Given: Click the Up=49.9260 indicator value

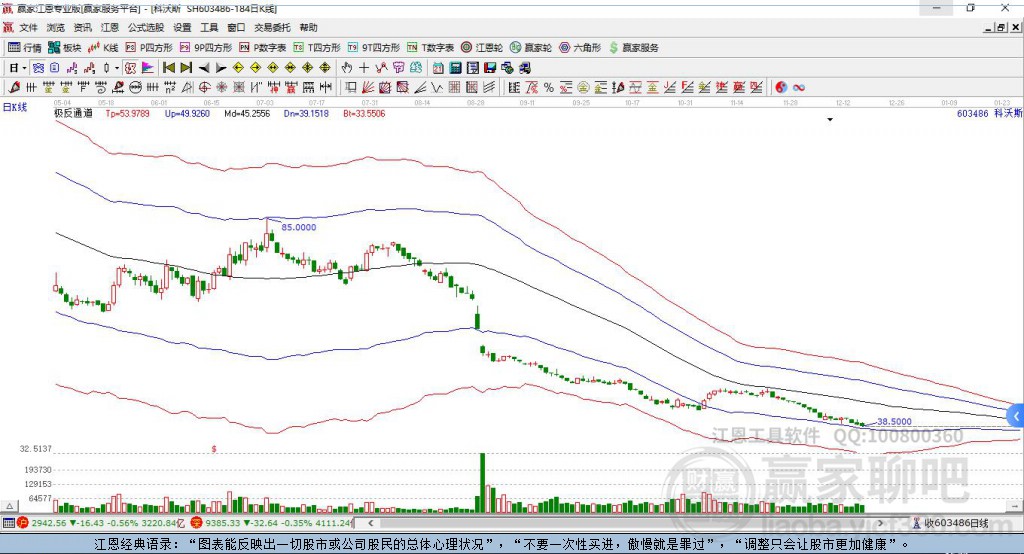Looking at the screenshot, I should [187, 113].
